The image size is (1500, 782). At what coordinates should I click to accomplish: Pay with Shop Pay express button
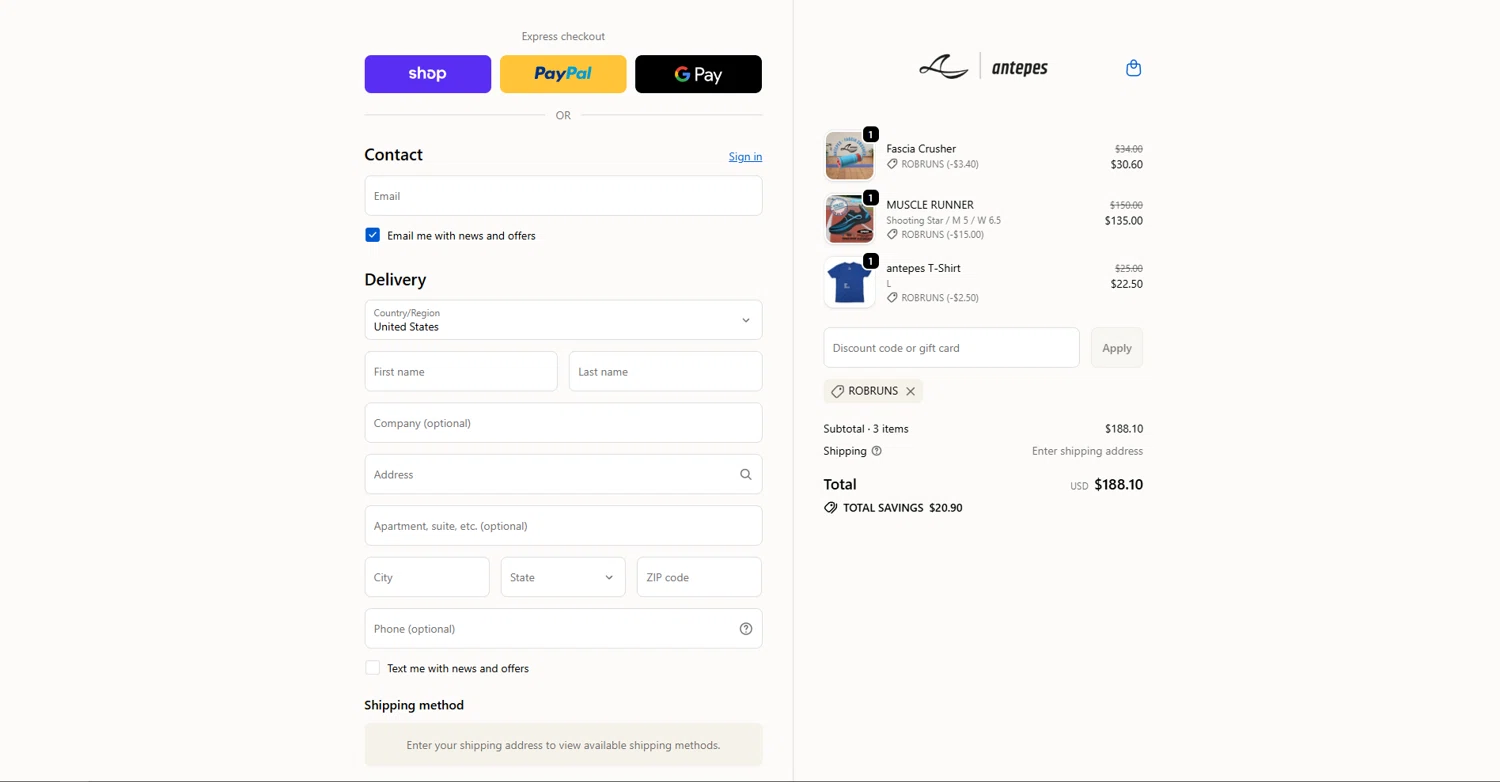[427, 74]
